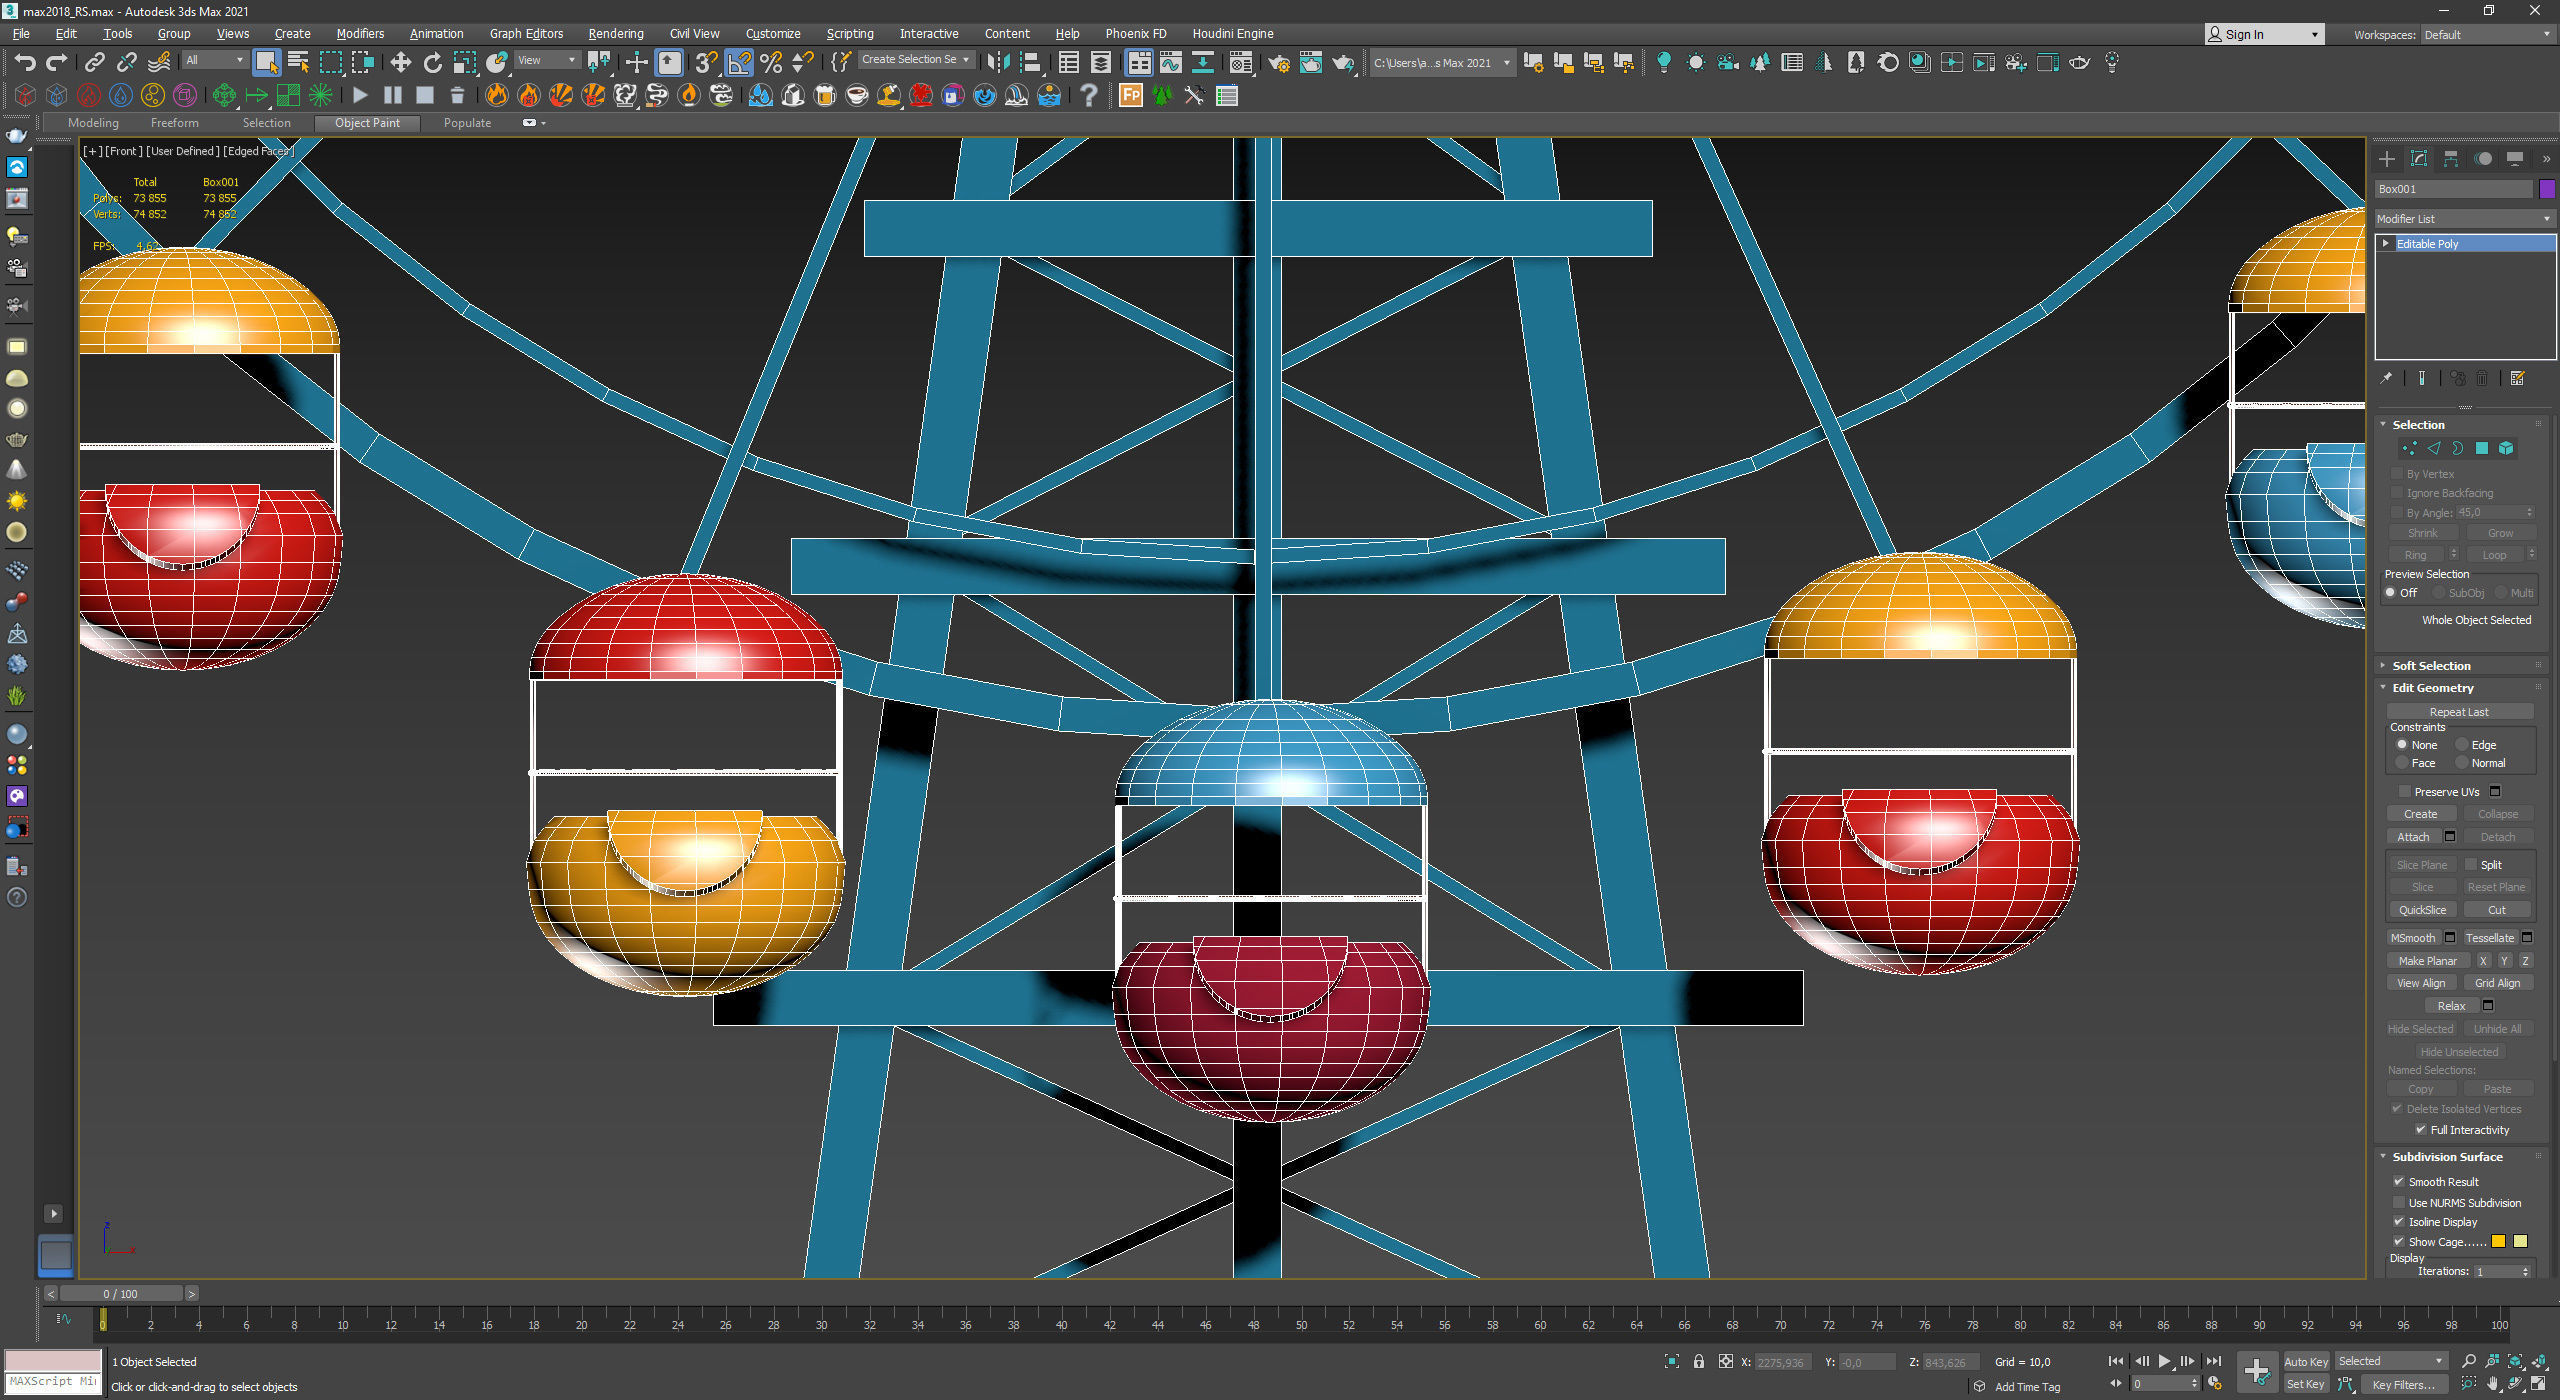Click Pin Stack icon below modifier stack
Screen dimensions: 2560x1400
coord(2387,378)
